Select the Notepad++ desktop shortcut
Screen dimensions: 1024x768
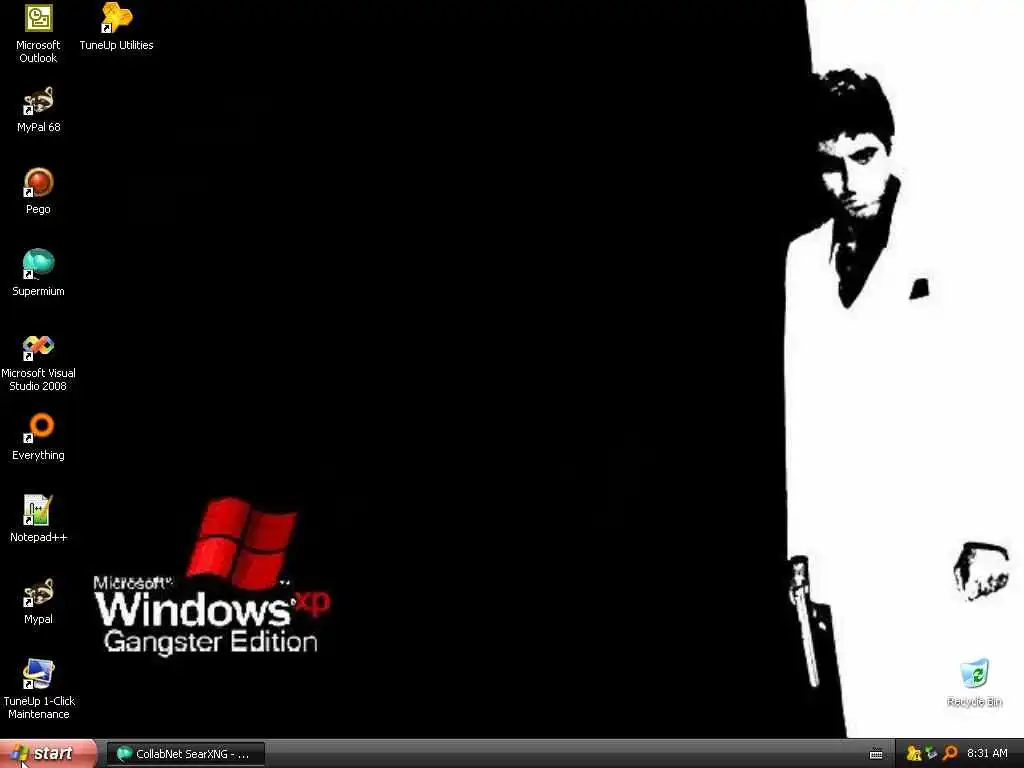(38, 519)
